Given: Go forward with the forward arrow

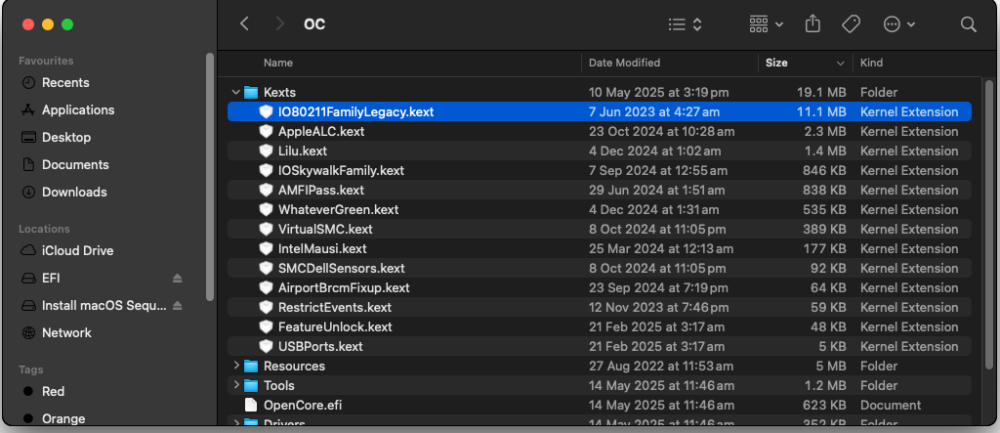Looking at the screenshot, I should [279, 24].
